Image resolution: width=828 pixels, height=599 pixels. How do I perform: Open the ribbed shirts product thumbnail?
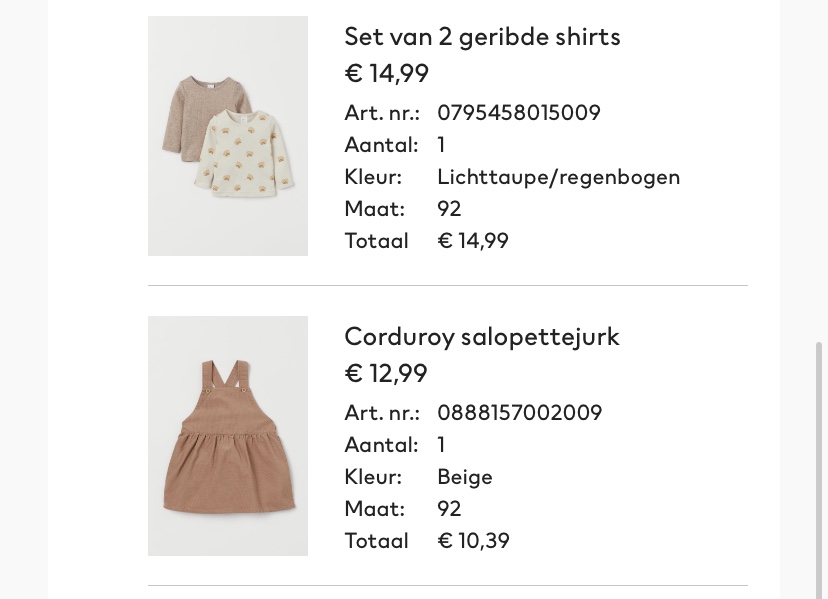tap(228, 136)
